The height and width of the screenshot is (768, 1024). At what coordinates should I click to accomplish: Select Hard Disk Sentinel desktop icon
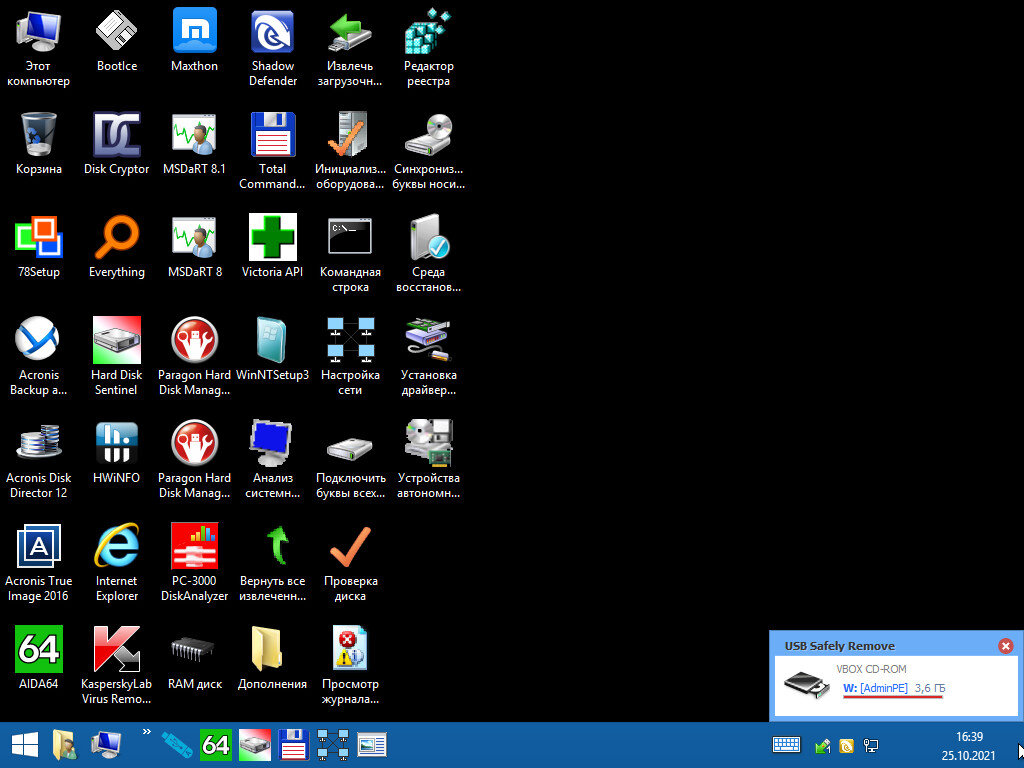click(117, 357)
